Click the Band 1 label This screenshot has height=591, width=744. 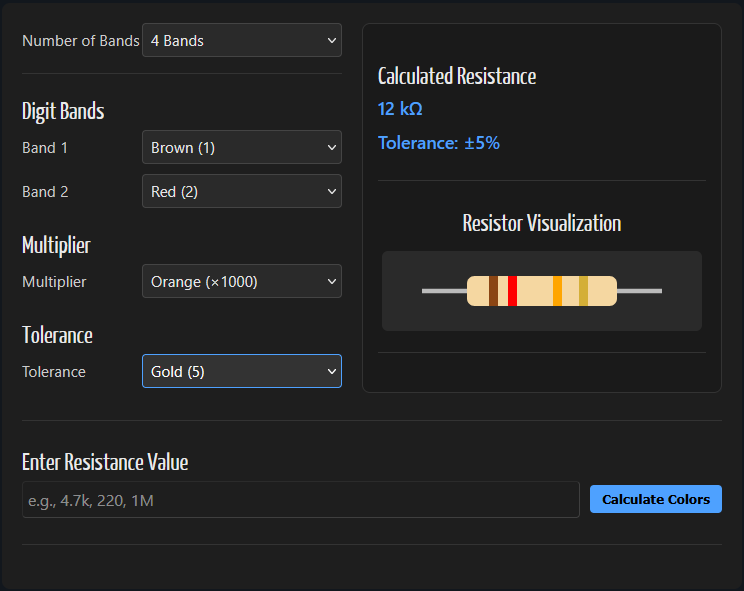[x=45, y=148]
